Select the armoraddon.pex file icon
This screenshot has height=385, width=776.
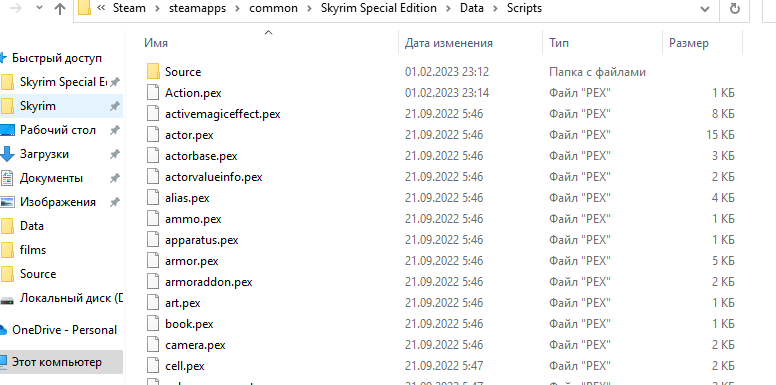(x=153, y=282)
